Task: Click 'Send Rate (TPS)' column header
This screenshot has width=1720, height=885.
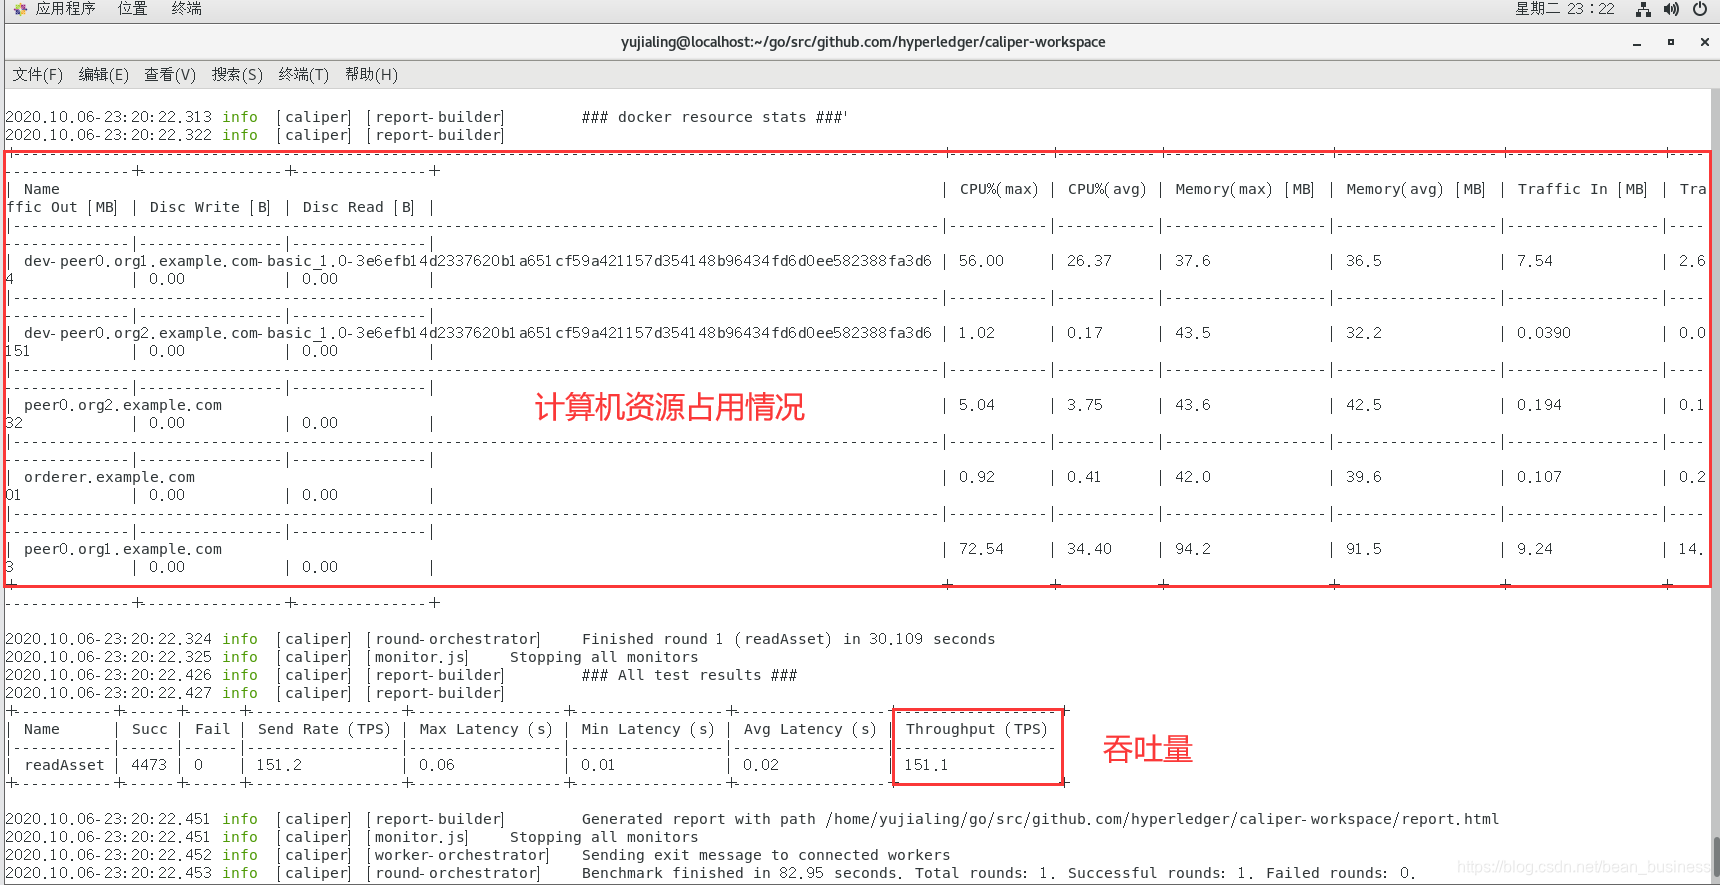Action: click(x=324, y=729)
